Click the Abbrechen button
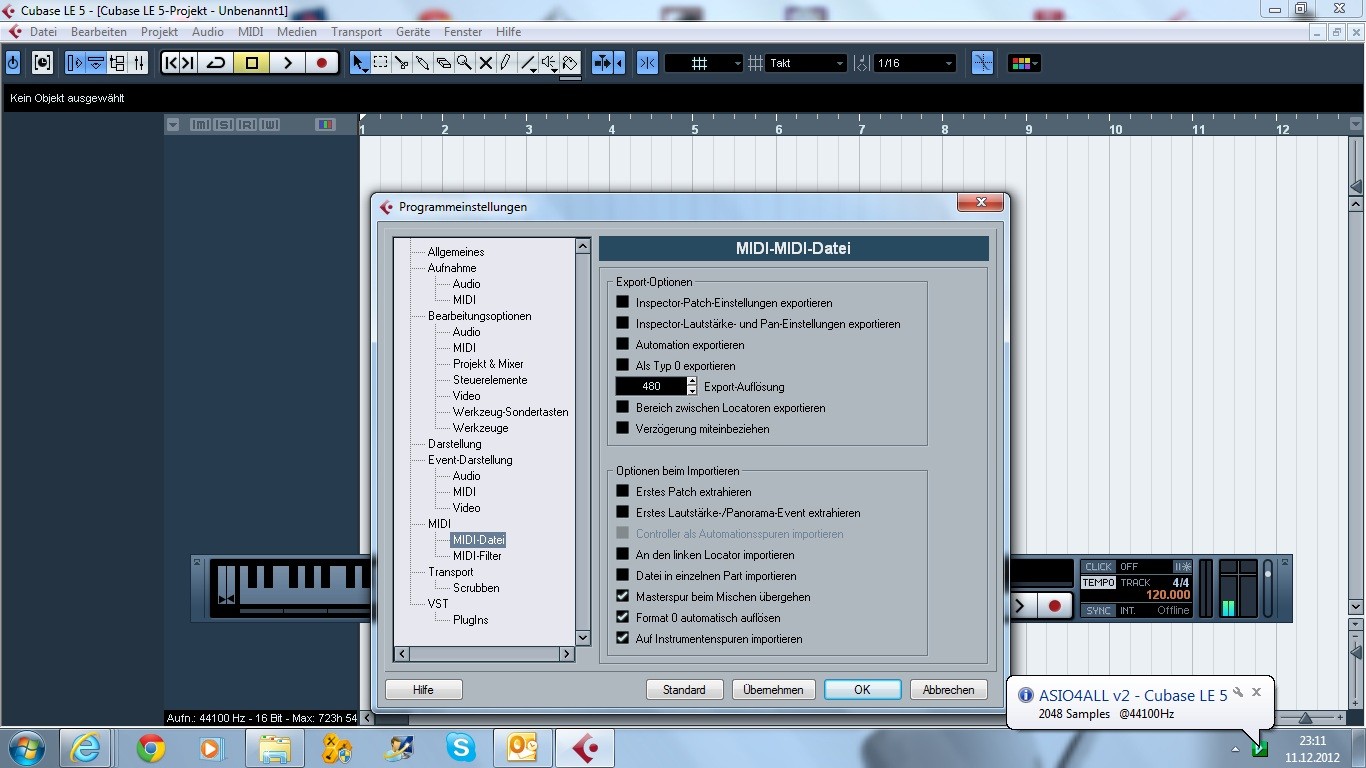This screenshot has width=1366, height=768. tap(948, 690)
